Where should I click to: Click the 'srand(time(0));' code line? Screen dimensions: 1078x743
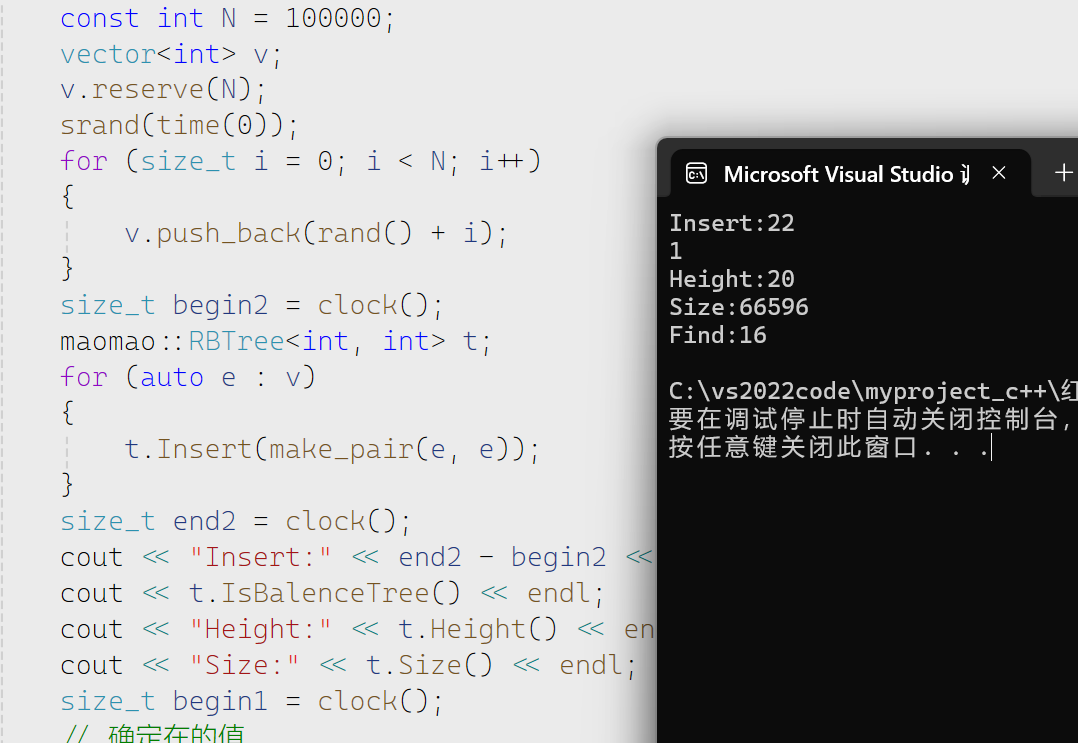click(x=179, y=126)
